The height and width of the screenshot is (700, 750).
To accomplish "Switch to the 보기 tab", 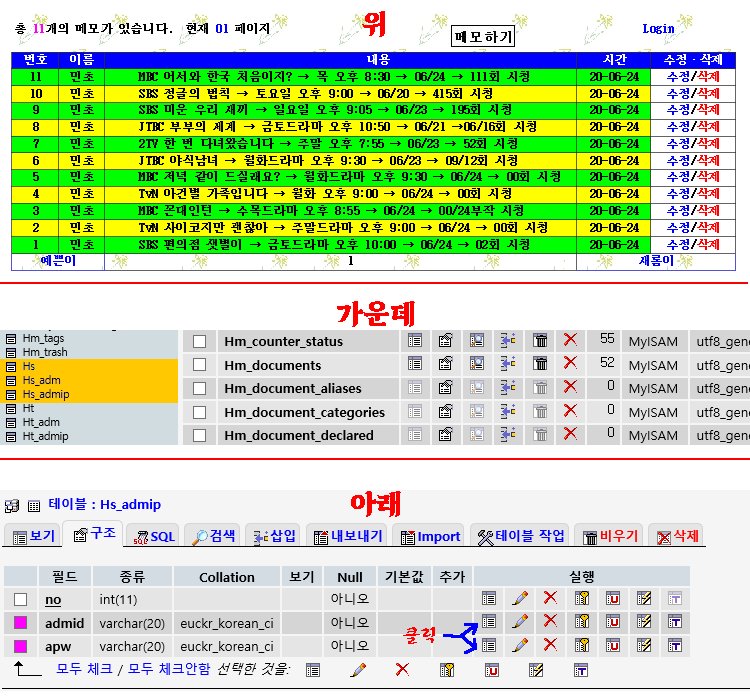I will pos(33,536).
